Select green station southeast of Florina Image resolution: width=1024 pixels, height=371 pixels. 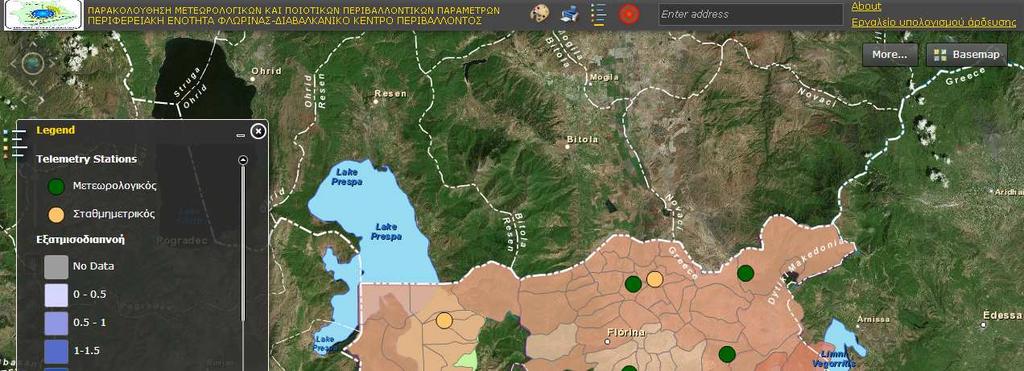pos(727,355)
